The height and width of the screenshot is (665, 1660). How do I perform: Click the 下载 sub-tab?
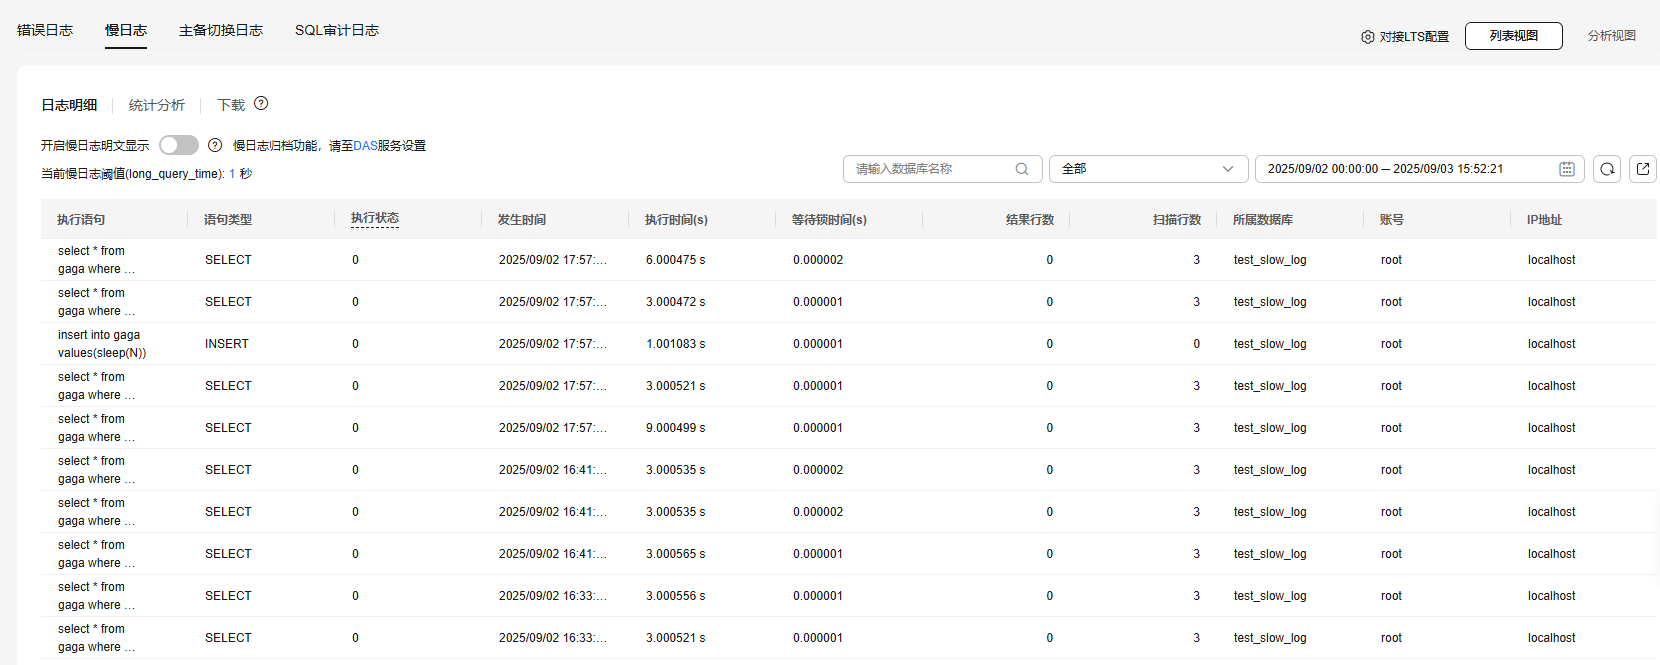click(x=231, y=105)
